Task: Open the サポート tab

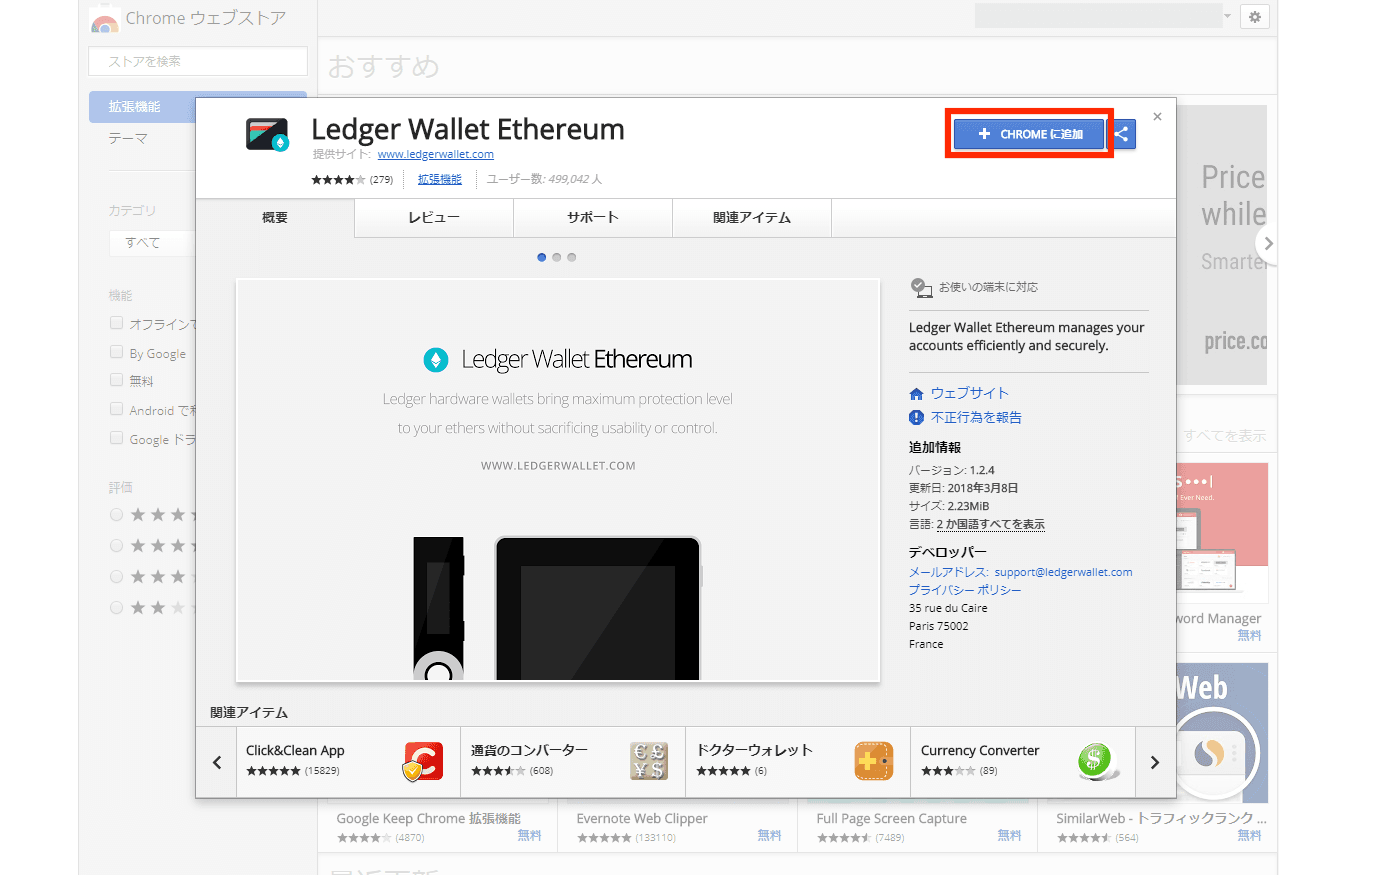Action: coord(593,217)
